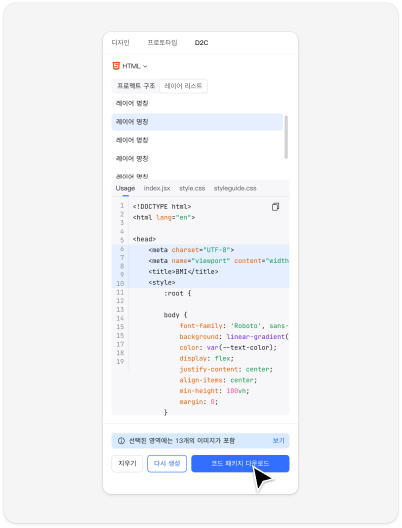The height and width of the screenshot is (528, 402).
Task: Select the highlighted 레이어 명칭 row
Action: click(x=197, y=122)
